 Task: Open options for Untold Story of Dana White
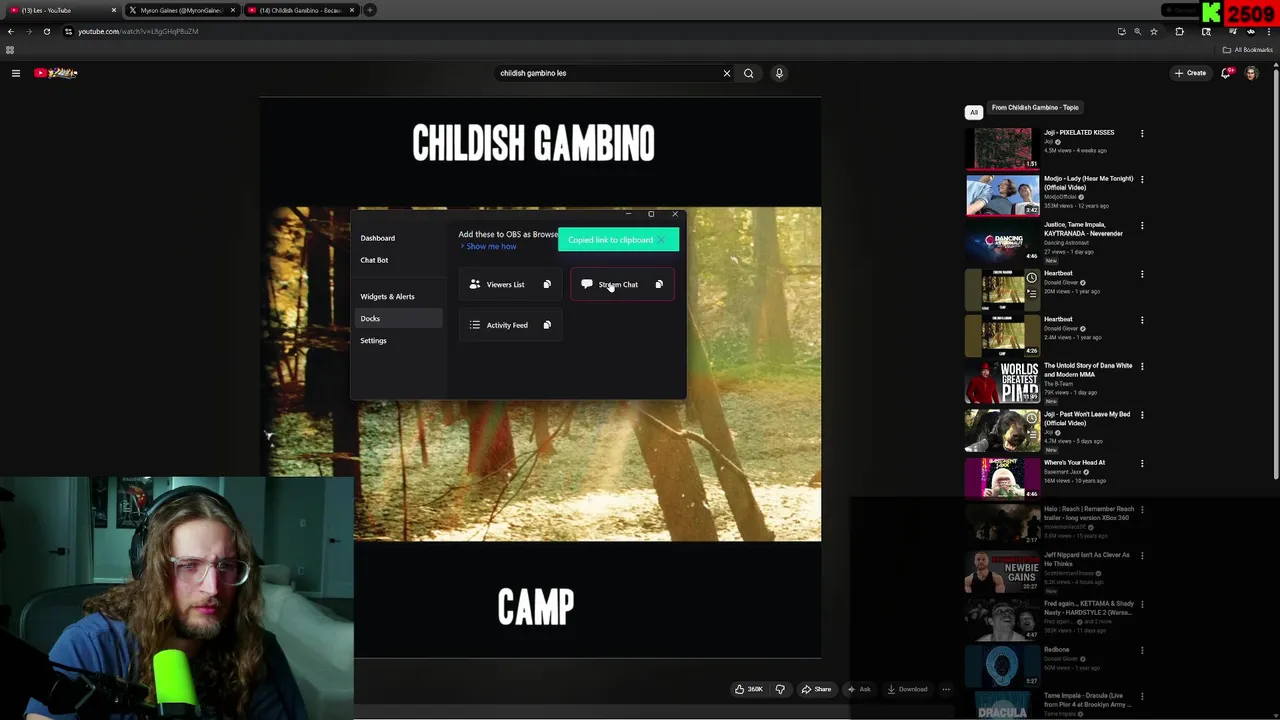(1142, 367)
